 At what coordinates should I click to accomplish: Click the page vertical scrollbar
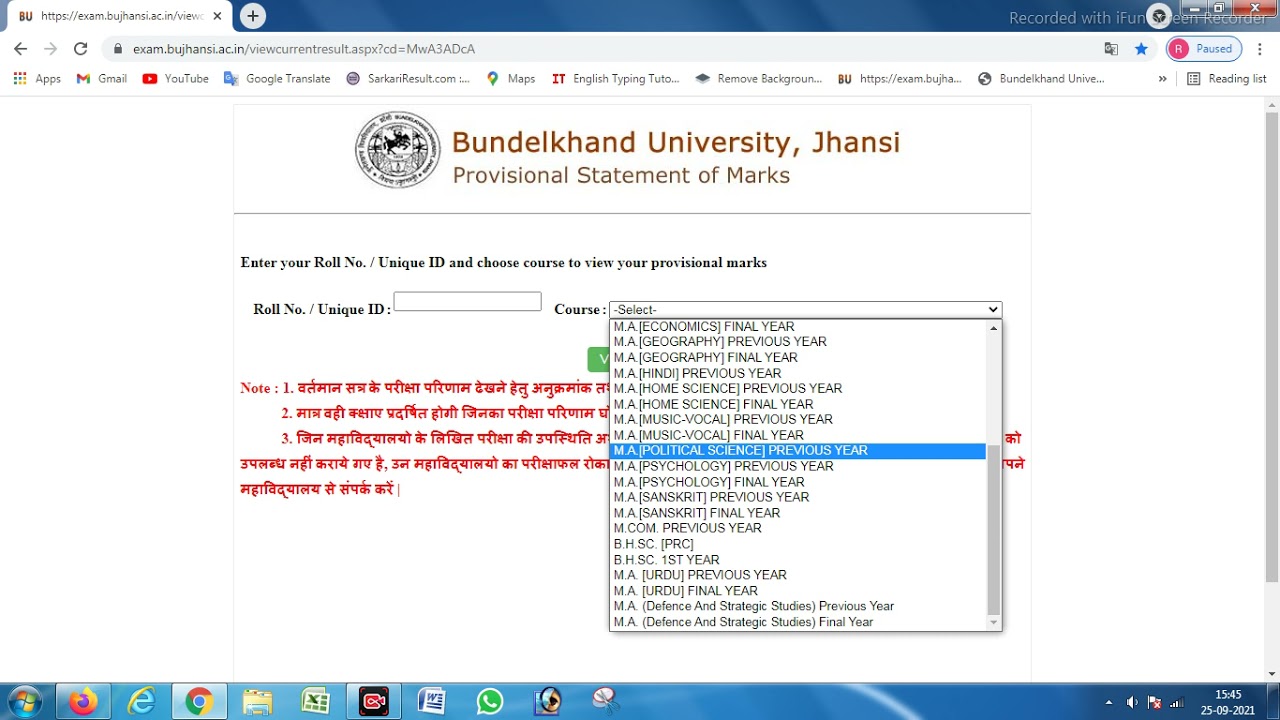[1271, 347]
